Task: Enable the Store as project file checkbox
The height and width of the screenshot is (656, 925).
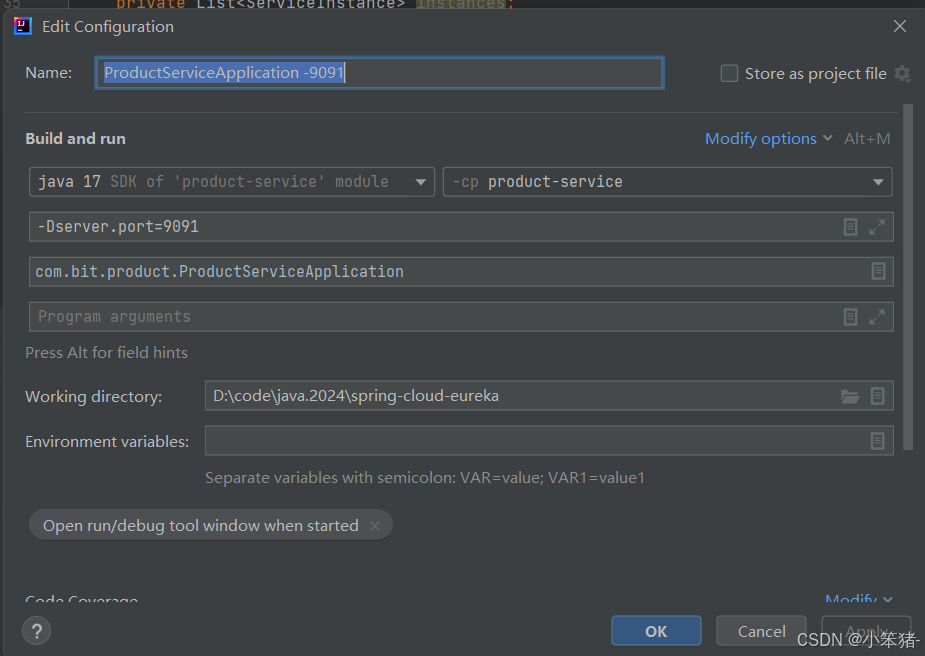Action: (x=729, y=73)
